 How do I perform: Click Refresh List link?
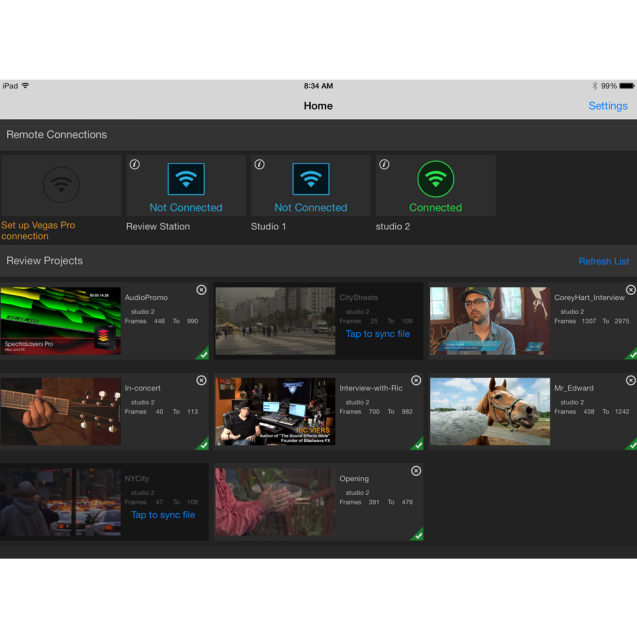click(x=603, y=261)
